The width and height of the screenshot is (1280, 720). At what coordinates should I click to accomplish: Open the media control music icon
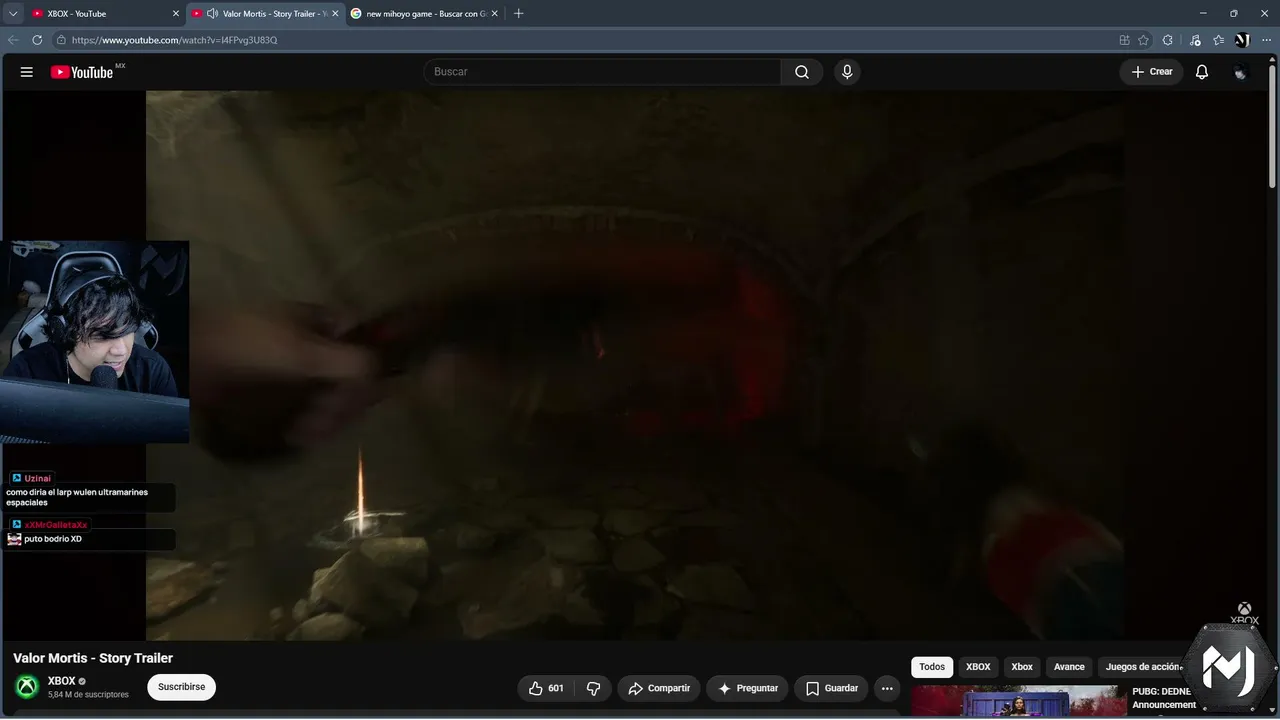(1194, 40)
